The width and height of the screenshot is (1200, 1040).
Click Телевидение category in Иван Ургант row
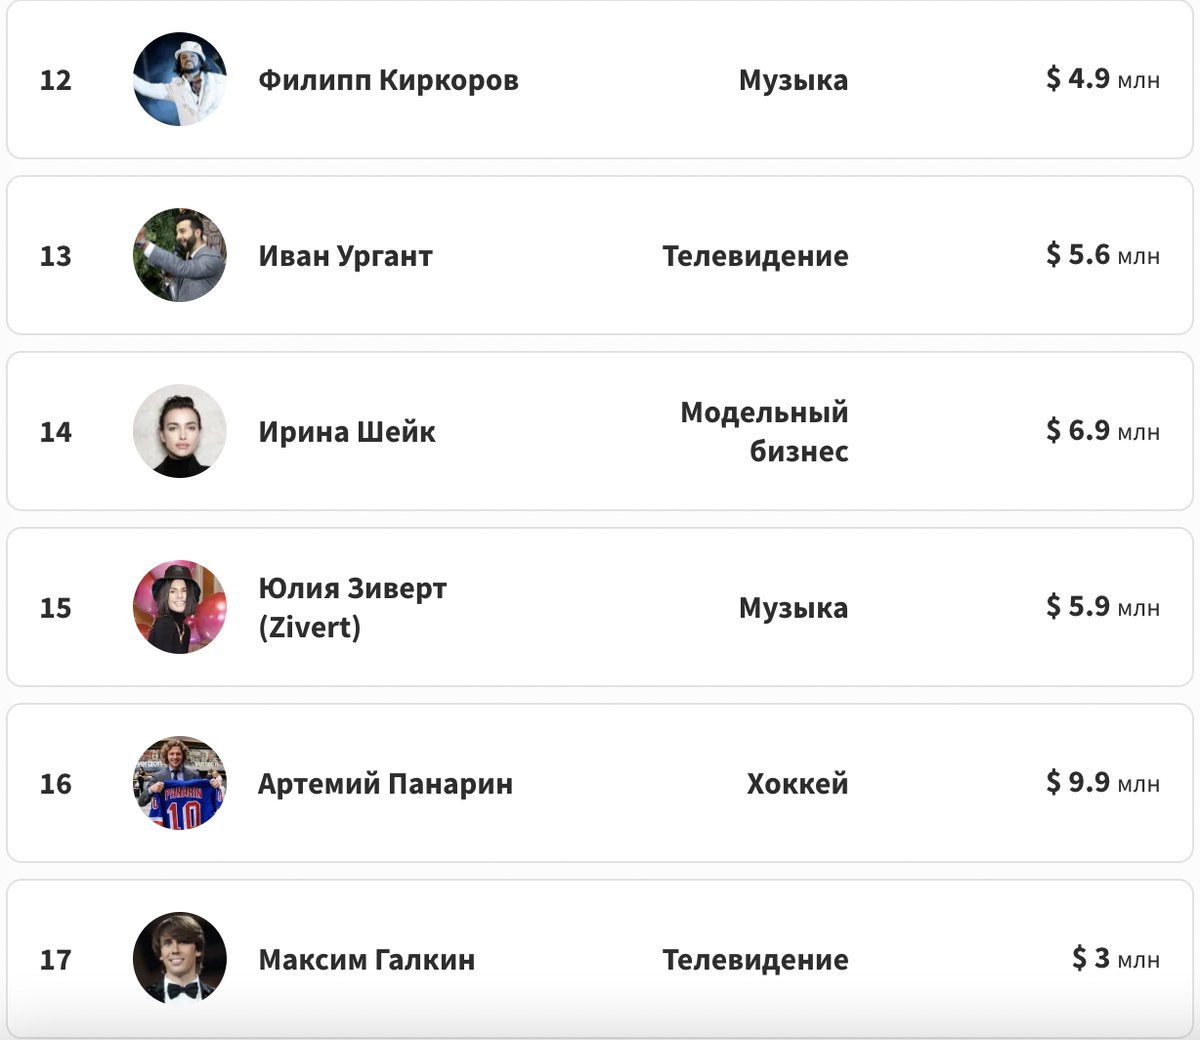(x=755, y=256)
